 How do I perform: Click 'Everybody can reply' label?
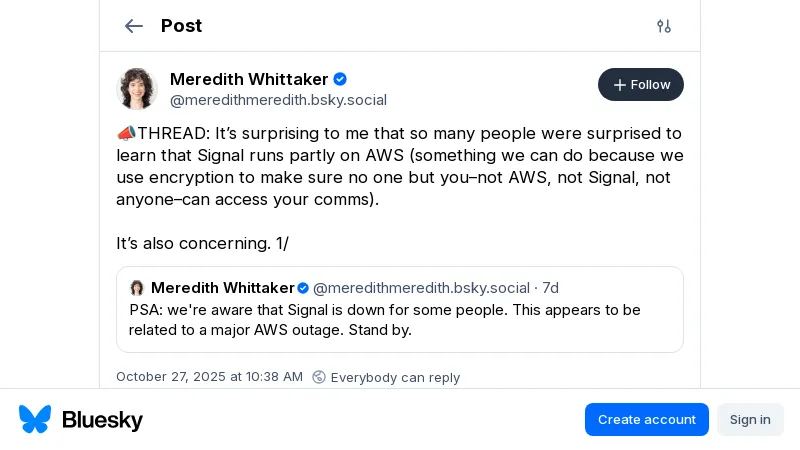point(395,377)
